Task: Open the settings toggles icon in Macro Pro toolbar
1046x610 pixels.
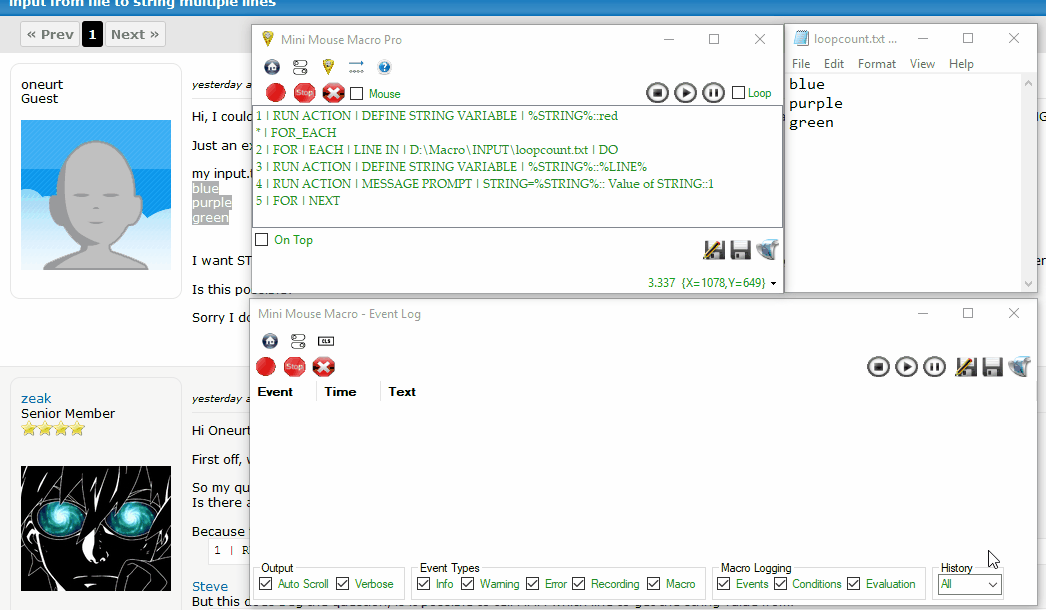Action: click(300, 67)
